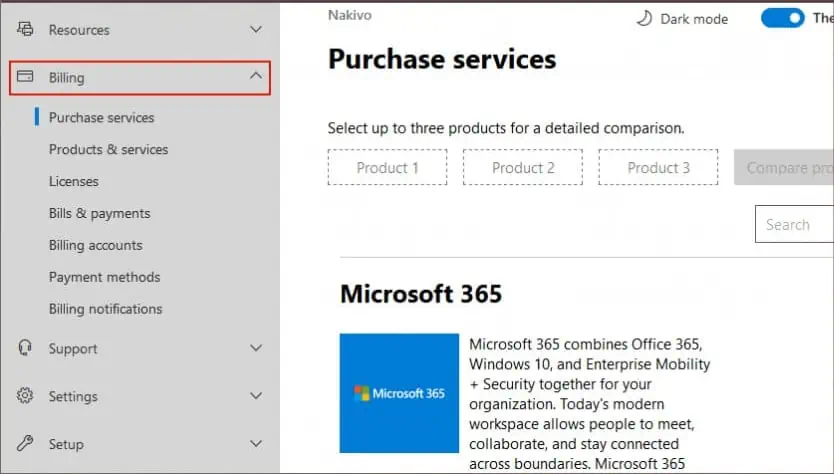Image resolution: width=834 pixels, height=474 pixels.
Task: Click the Resources printer icon in sidebar
Action: coord(25,29)
